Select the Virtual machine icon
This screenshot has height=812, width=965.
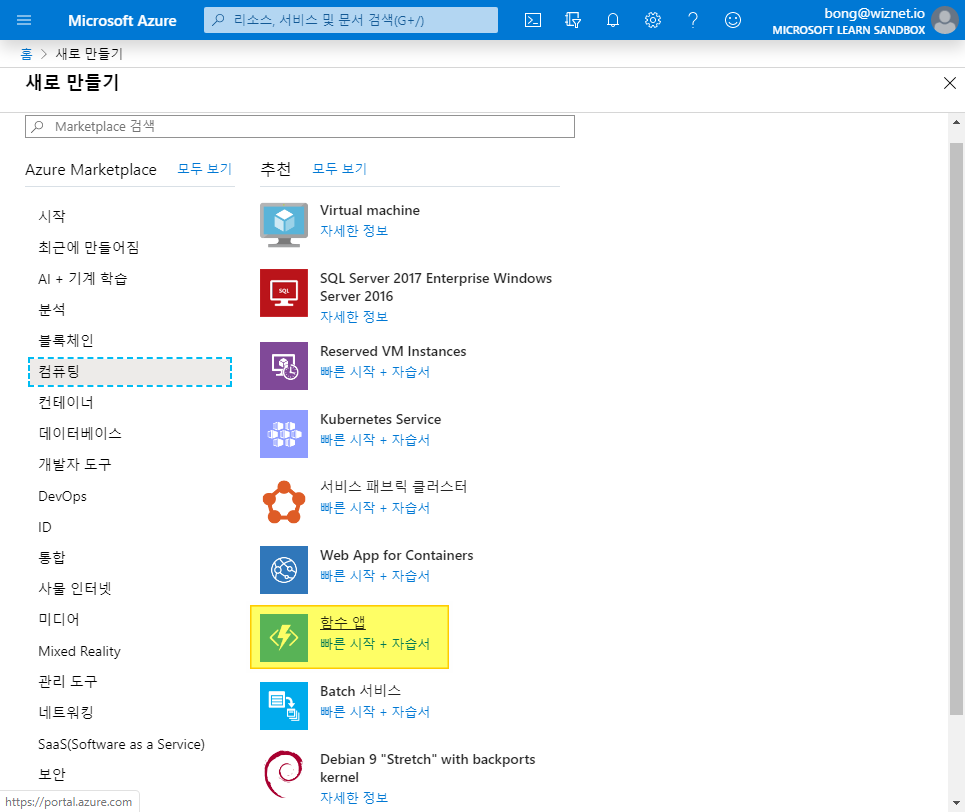pyautogui.click(x=284, y=225)
